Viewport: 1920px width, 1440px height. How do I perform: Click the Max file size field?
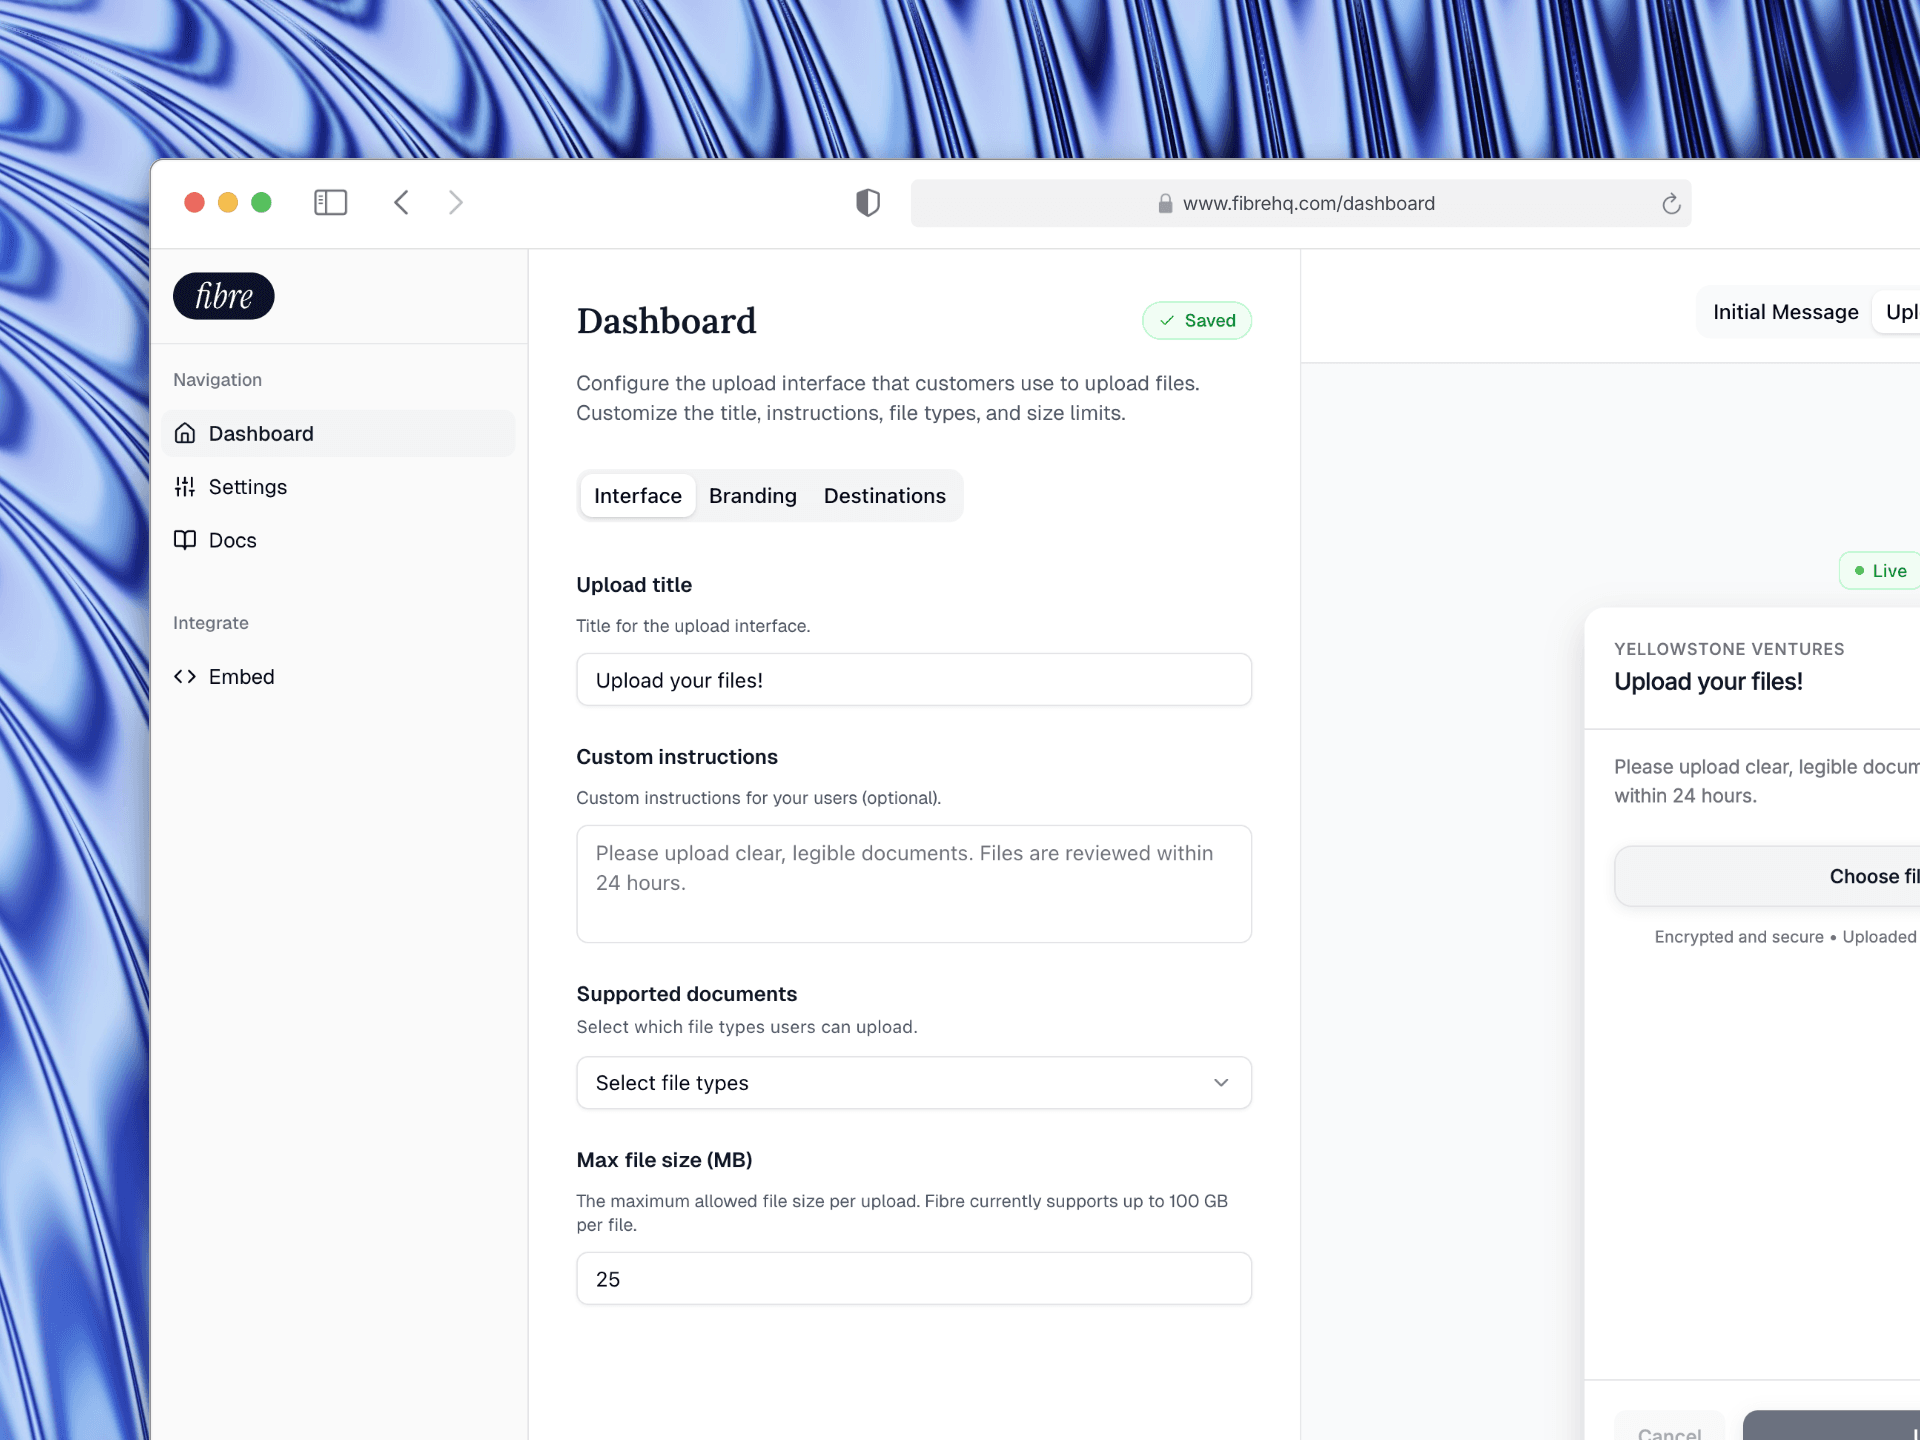tap(913, 1279)
